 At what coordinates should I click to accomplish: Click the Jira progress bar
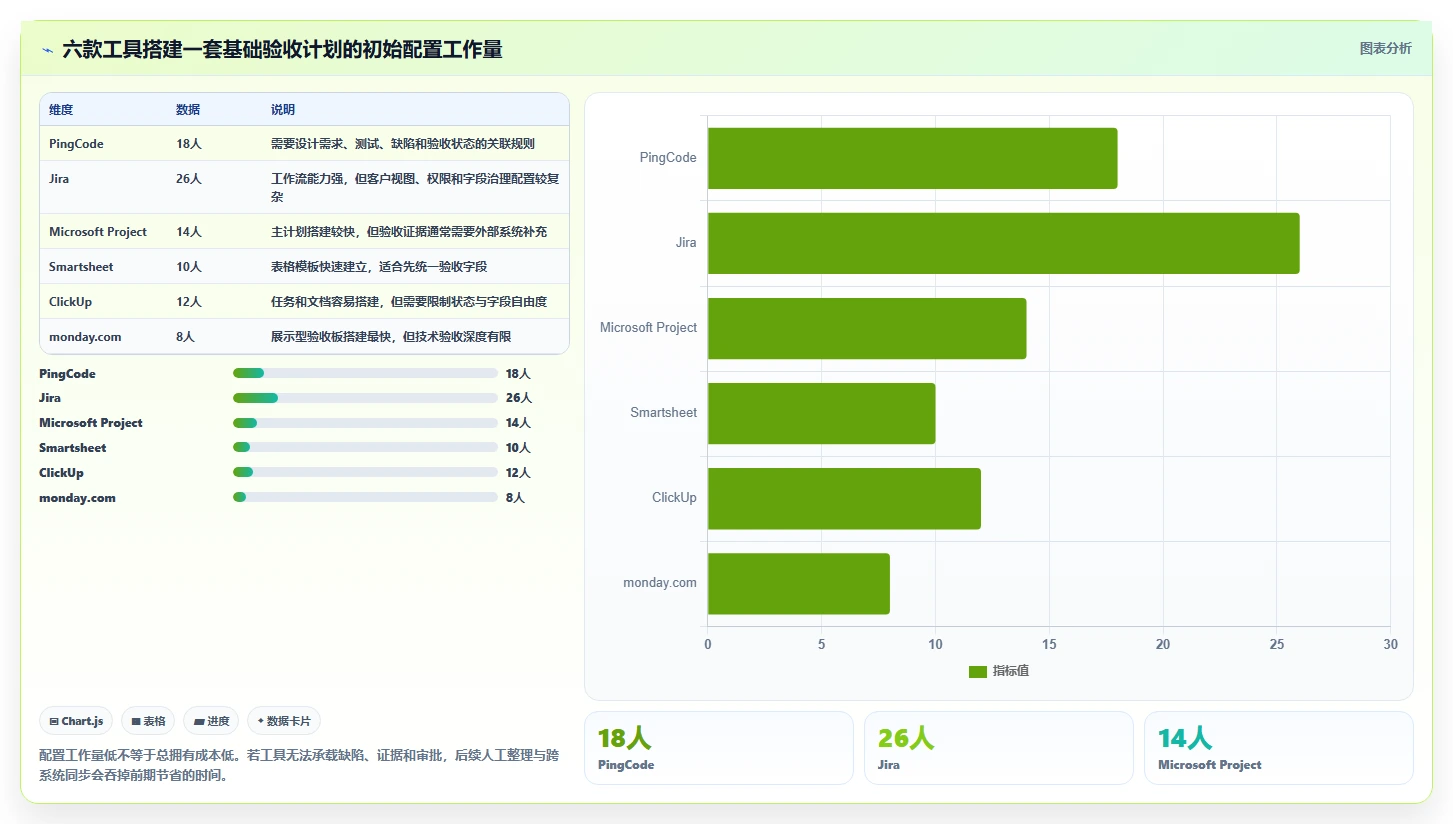point(365,398)
